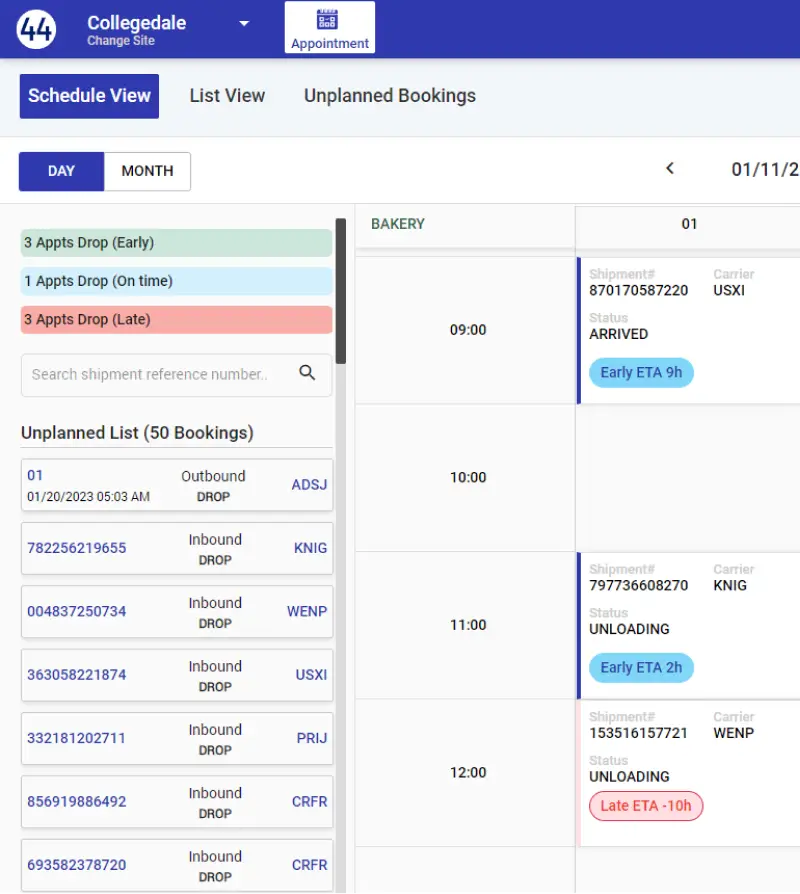The image size is (800, 894).
Task: Click the WENP carrier in unplanned list
Action: (307, 611)
